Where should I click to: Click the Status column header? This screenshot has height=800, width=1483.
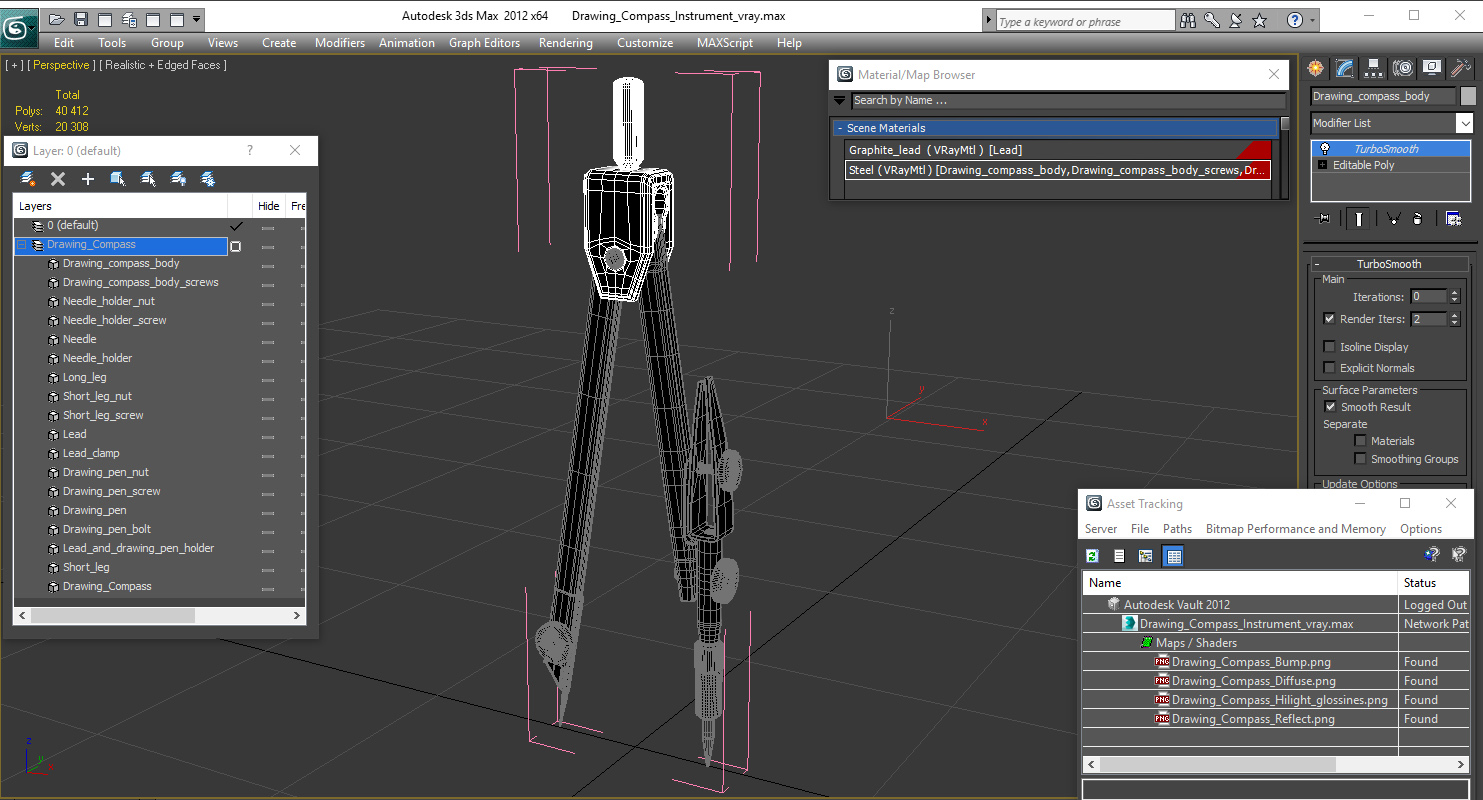point(1434,583)
